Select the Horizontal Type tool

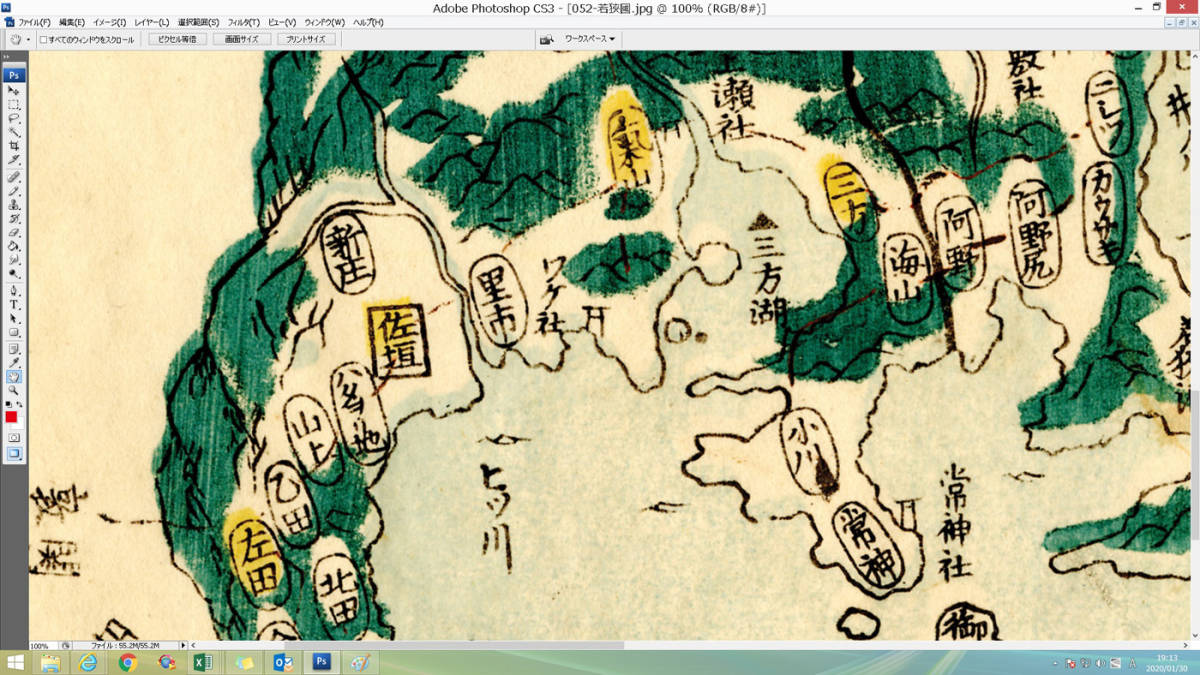coord(14,304)
